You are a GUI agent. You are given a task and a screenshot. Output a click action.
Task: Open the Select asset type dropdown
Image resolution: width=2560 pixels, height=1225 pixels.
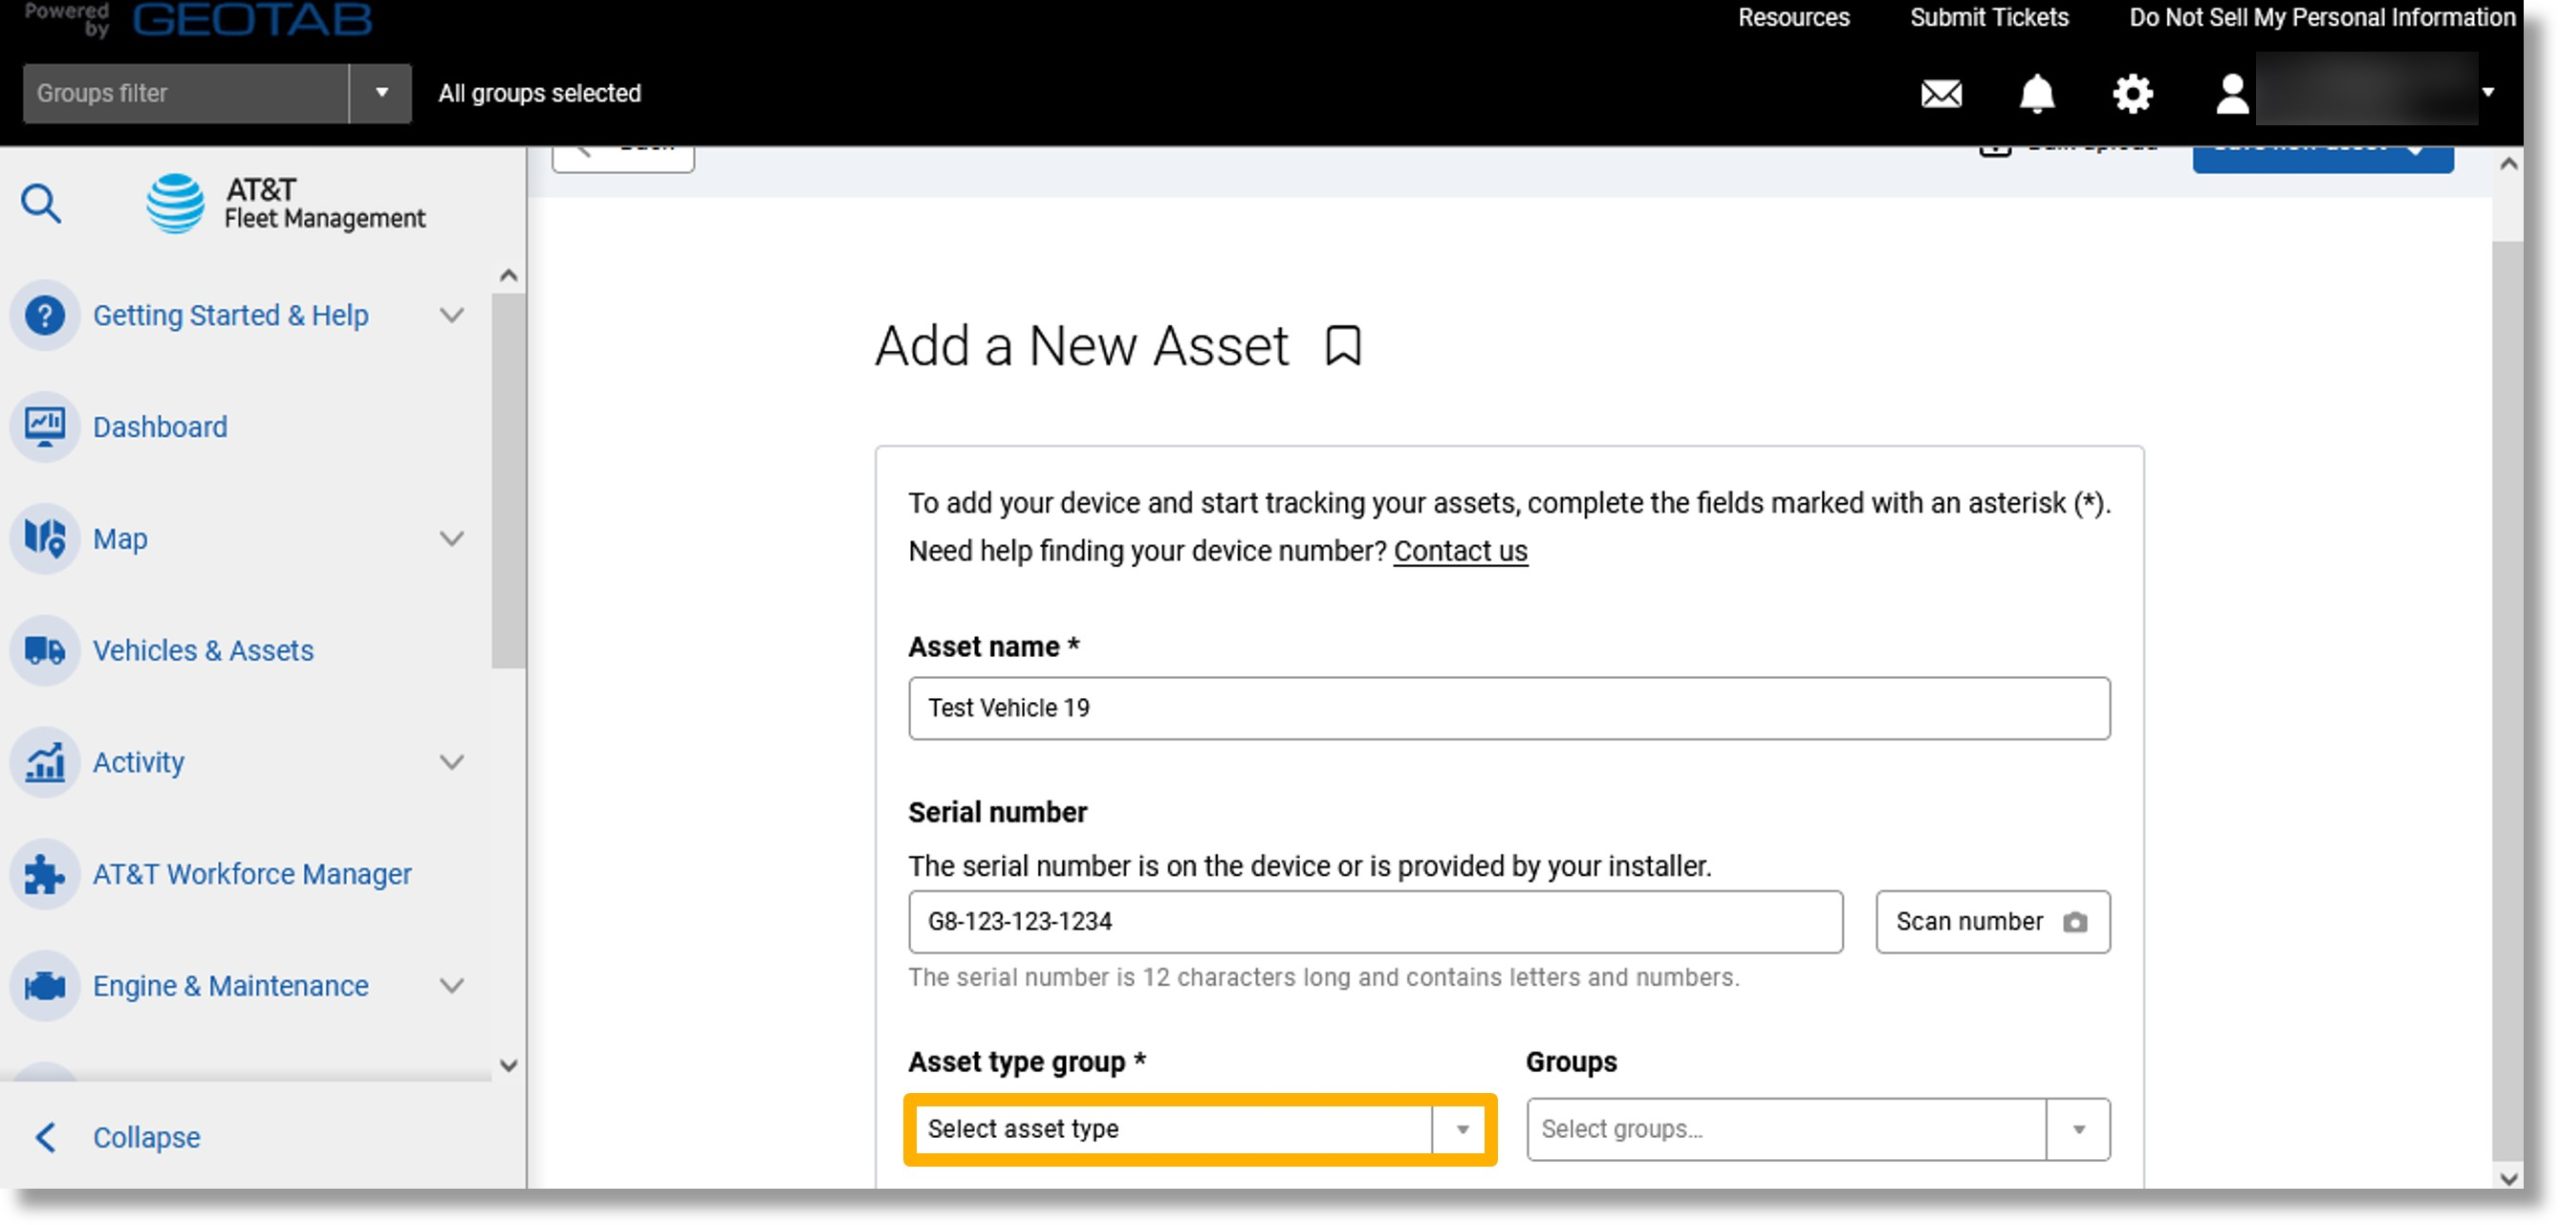[1200, 1129]
